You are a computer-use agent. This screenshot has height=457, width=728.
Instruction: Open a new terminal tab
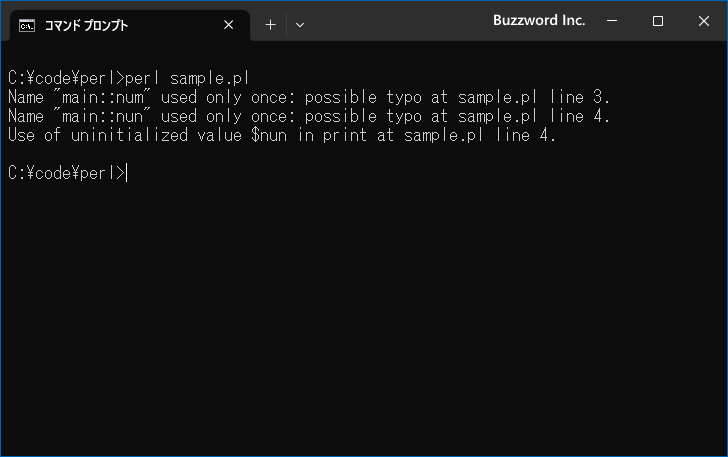[270, 25]
